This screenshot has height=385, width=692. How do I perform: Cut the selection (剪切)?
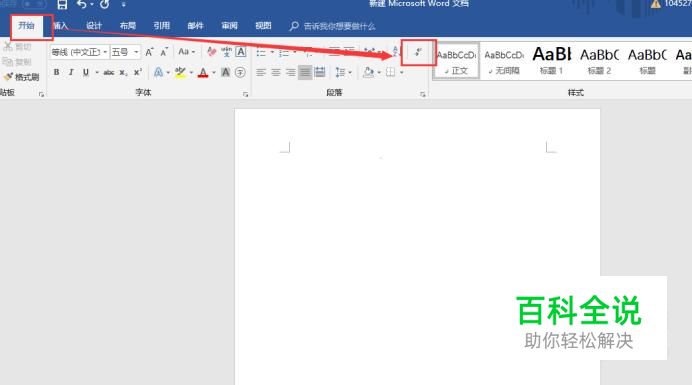pyautogui.click(x=17, y=47)
